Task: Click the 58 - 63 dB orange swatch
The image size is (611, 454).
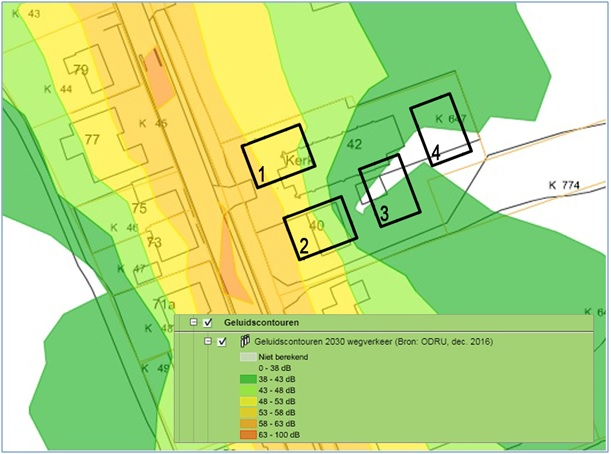Action: click(x=246, y=423)
